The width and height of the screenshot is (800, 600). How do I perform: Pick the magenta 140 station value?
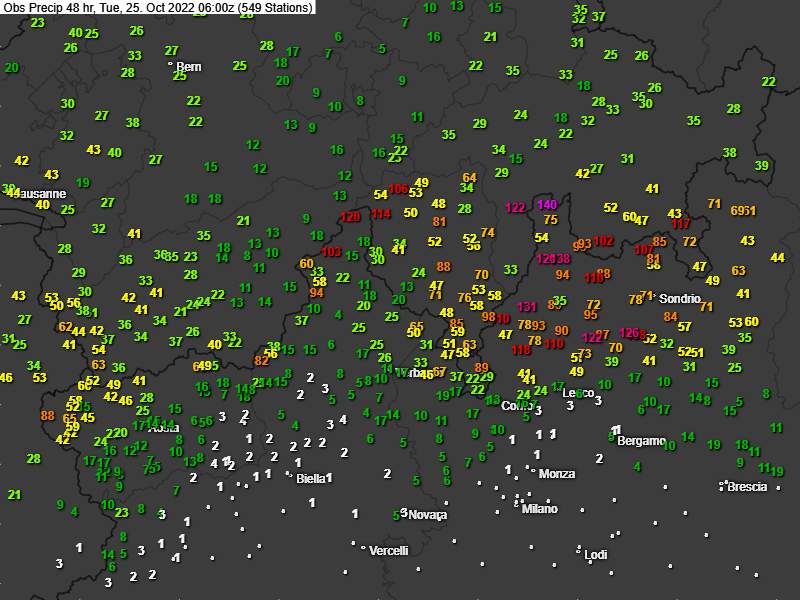[548, 204]
